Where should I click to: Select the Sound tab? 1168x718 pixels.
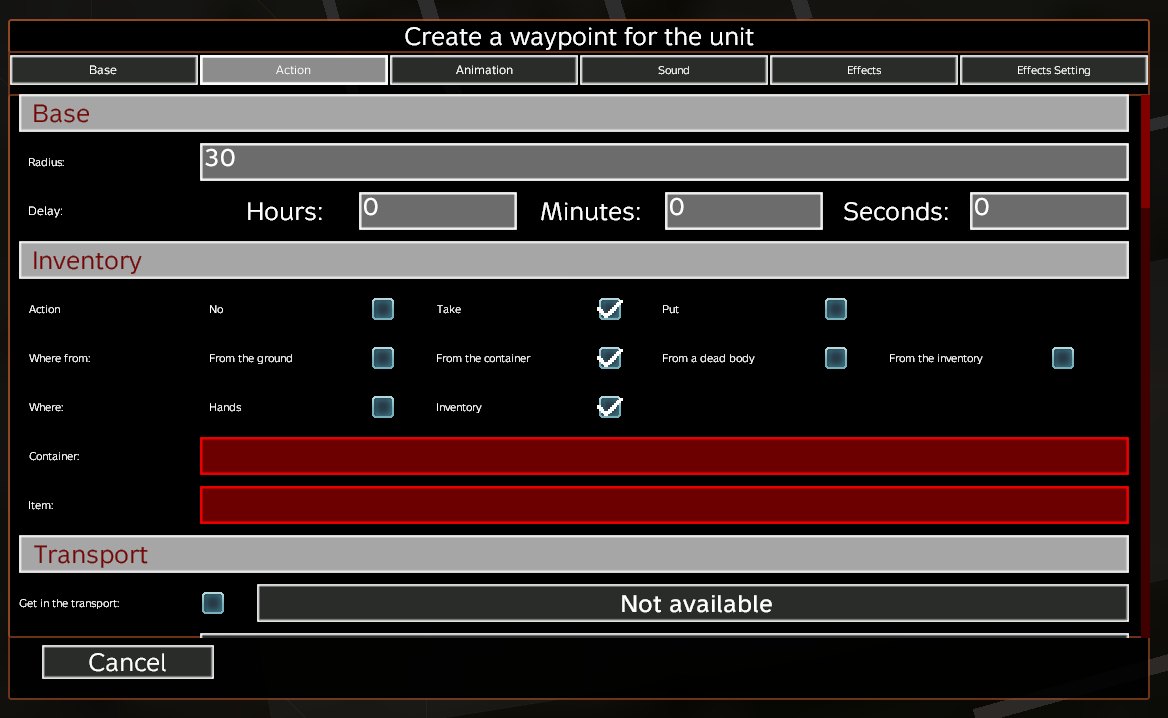[x=674, y=70]
